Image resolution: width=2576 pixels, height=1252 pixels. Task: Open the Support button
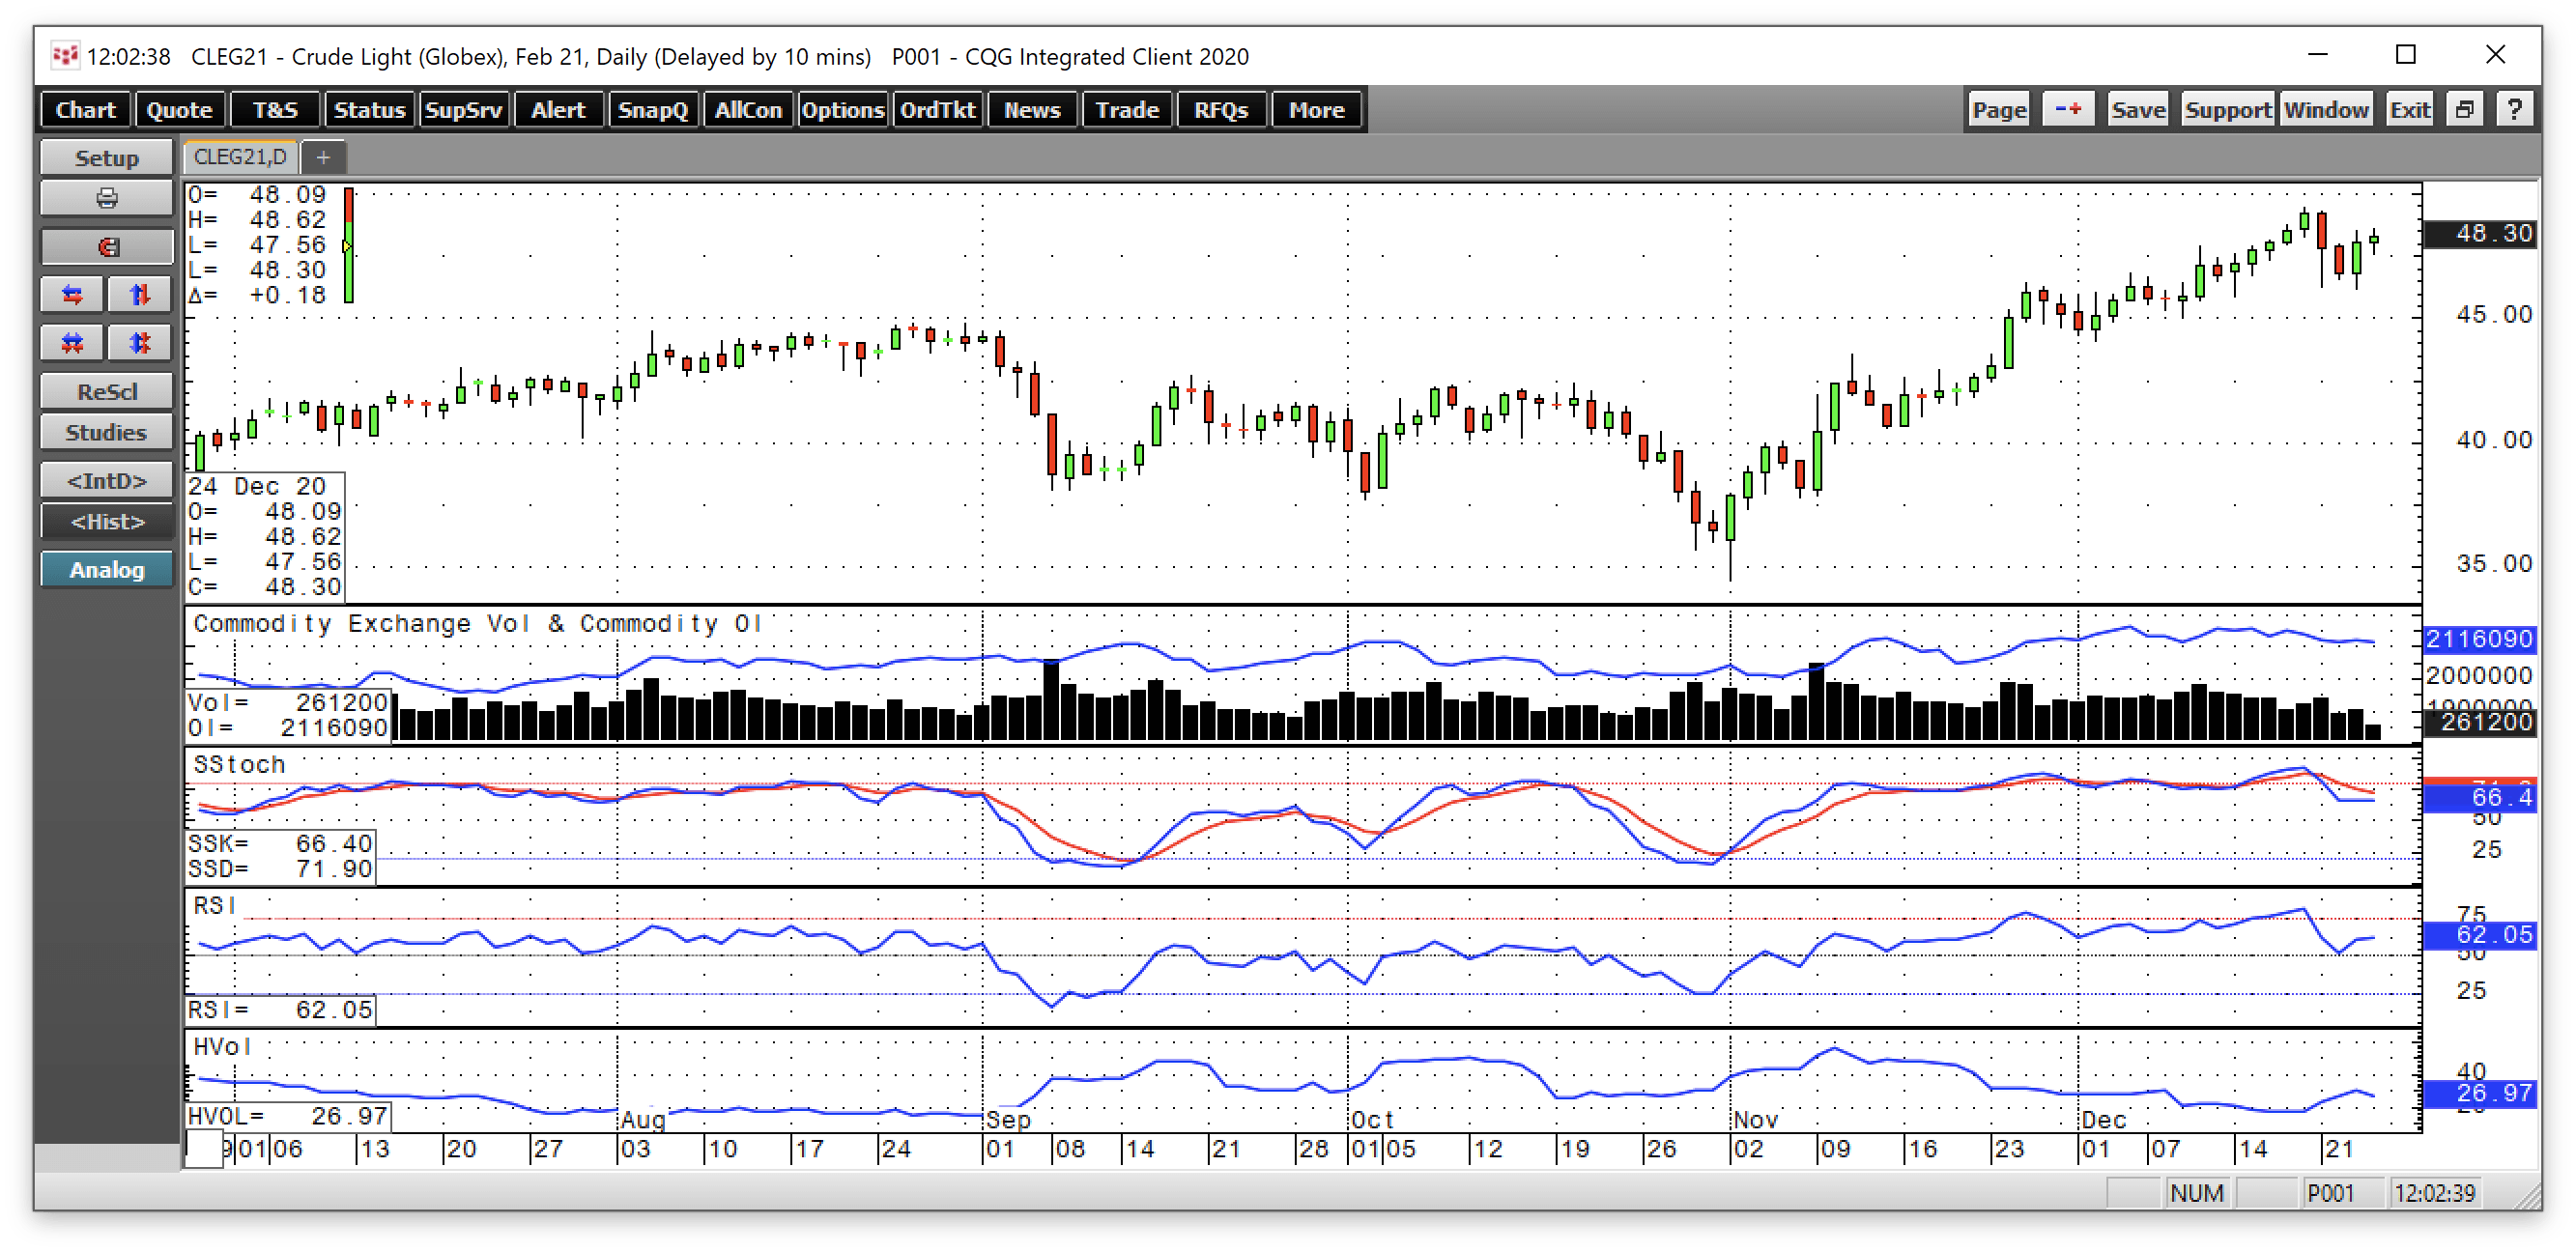(2227, 109)
